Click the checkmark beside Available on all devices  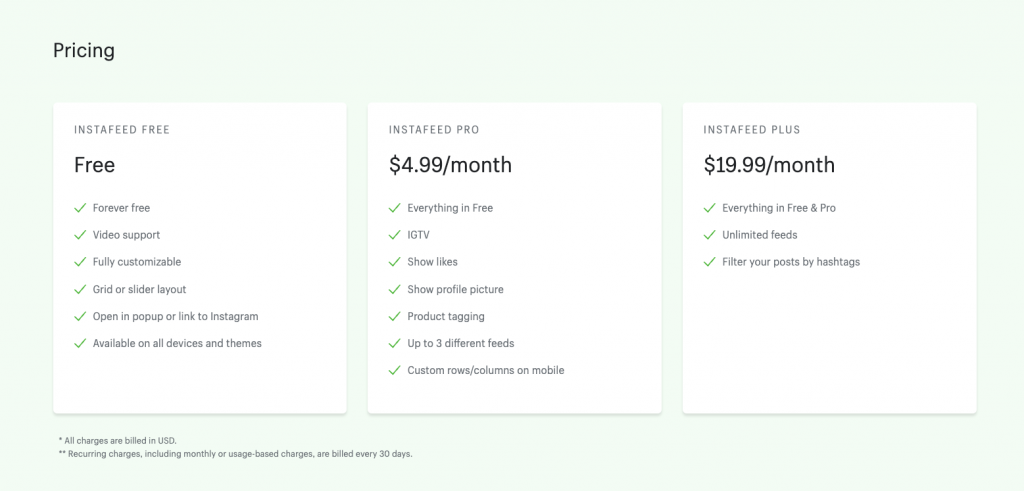[80, 343]
